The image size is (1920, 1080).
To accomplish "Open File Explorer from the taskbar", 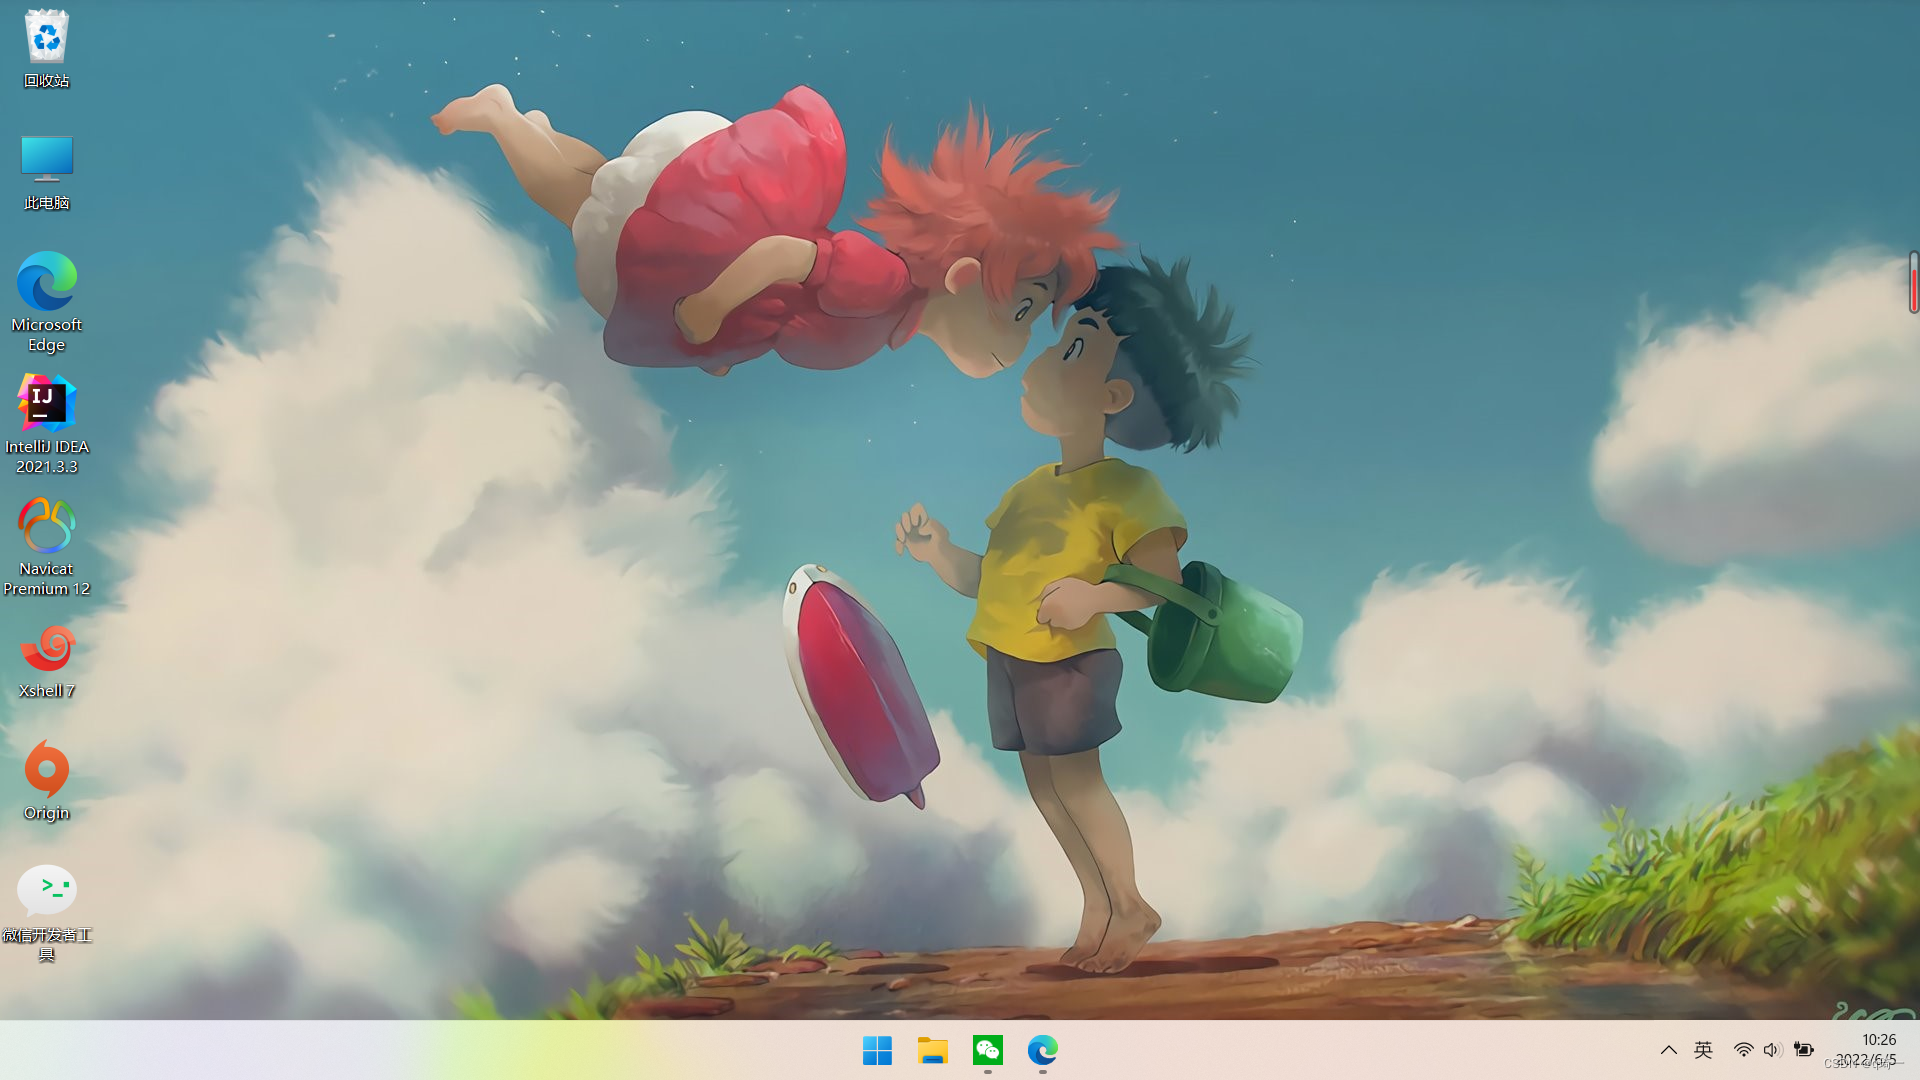I will pos(932,1050).
